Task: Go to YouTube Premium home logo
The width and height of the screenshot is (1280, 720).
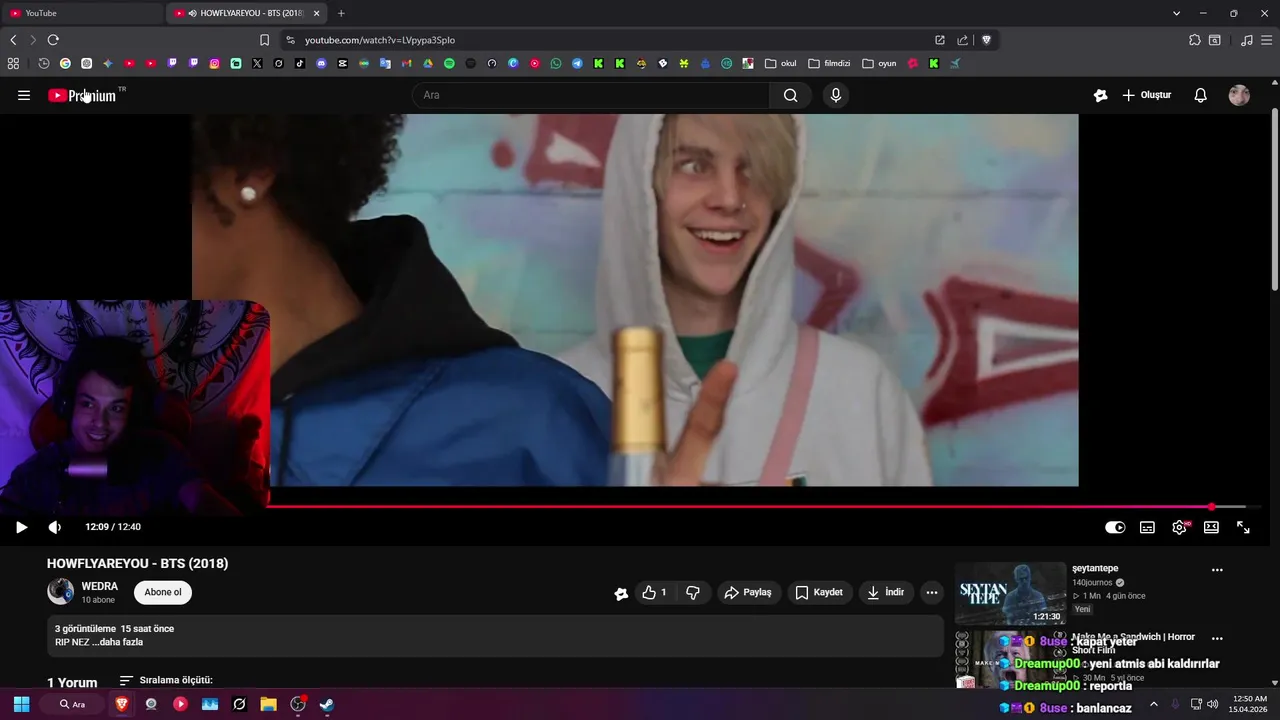Action: click(82, 95)
